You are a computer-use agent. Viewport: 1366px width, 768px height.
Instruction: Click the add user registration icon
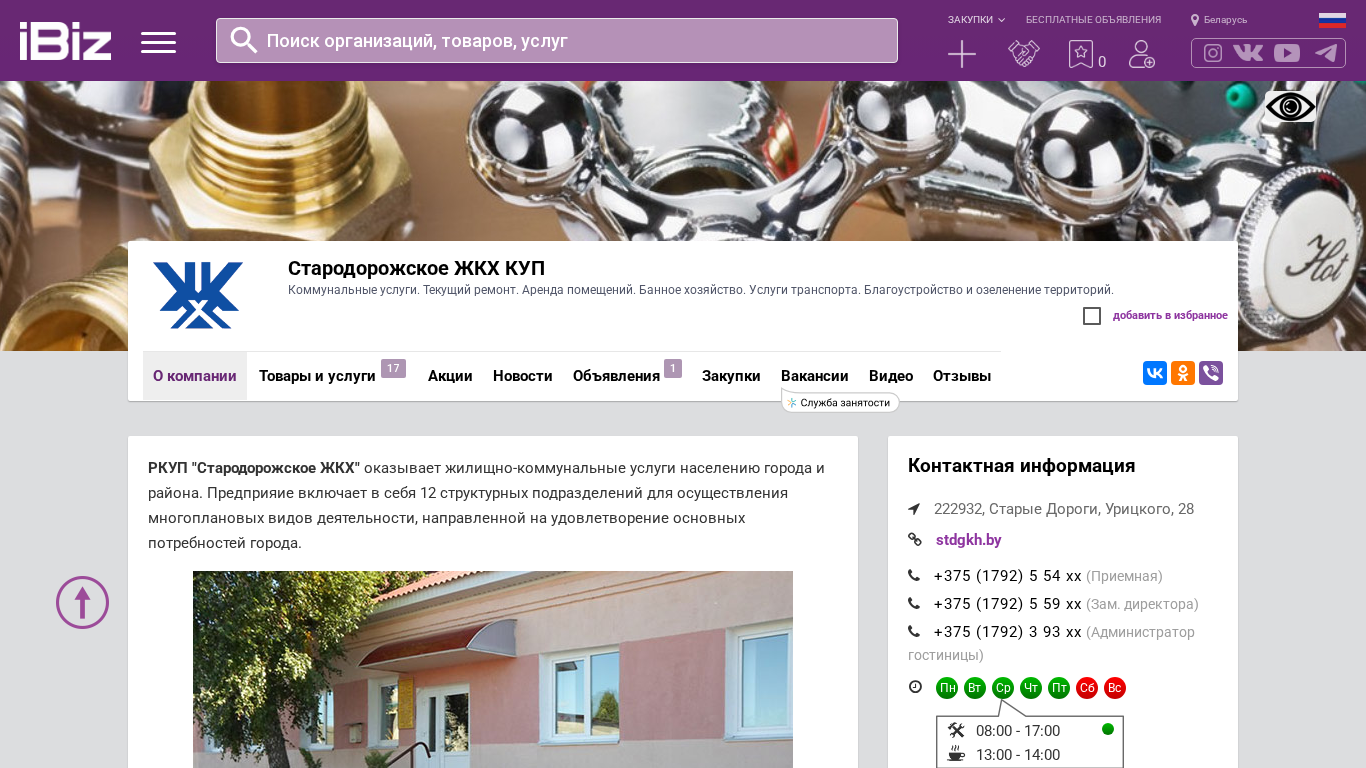(1142, 54)
